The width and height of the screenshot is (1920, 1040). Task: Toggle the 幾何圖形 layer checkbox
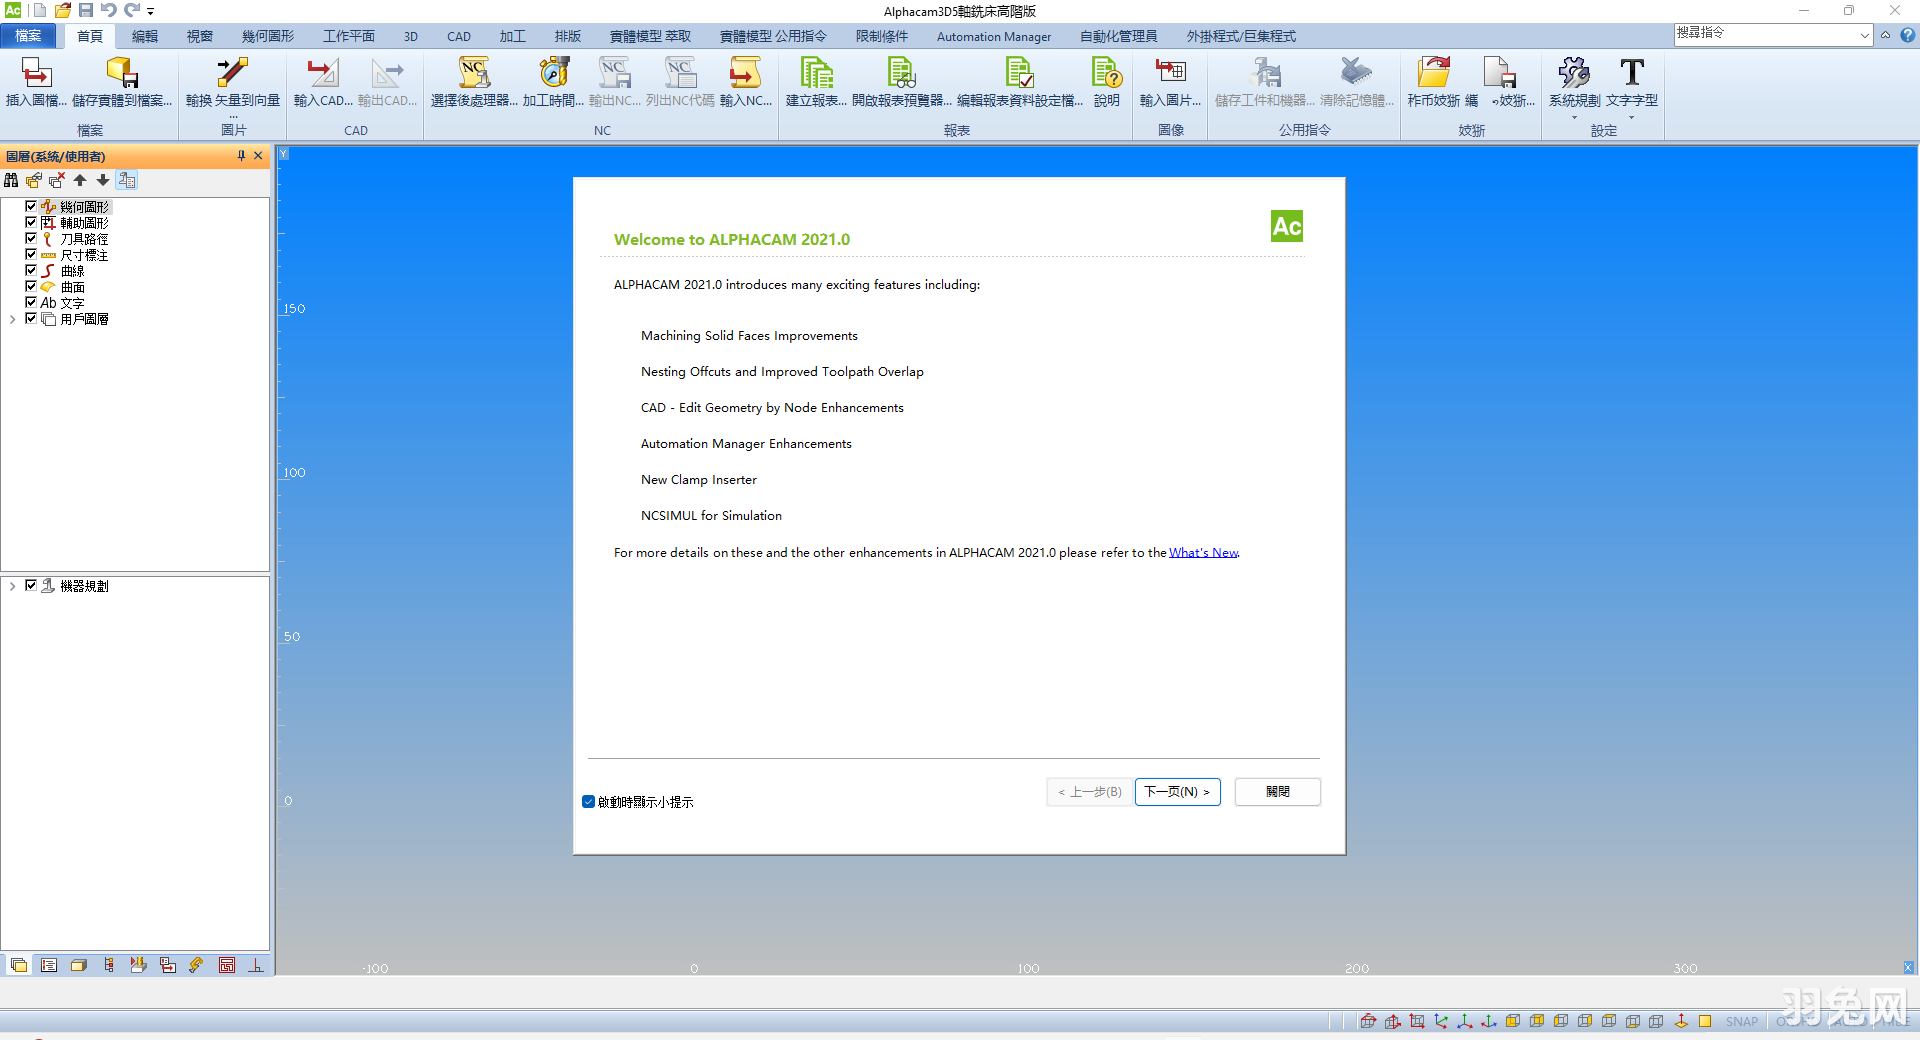pos(31,207)
